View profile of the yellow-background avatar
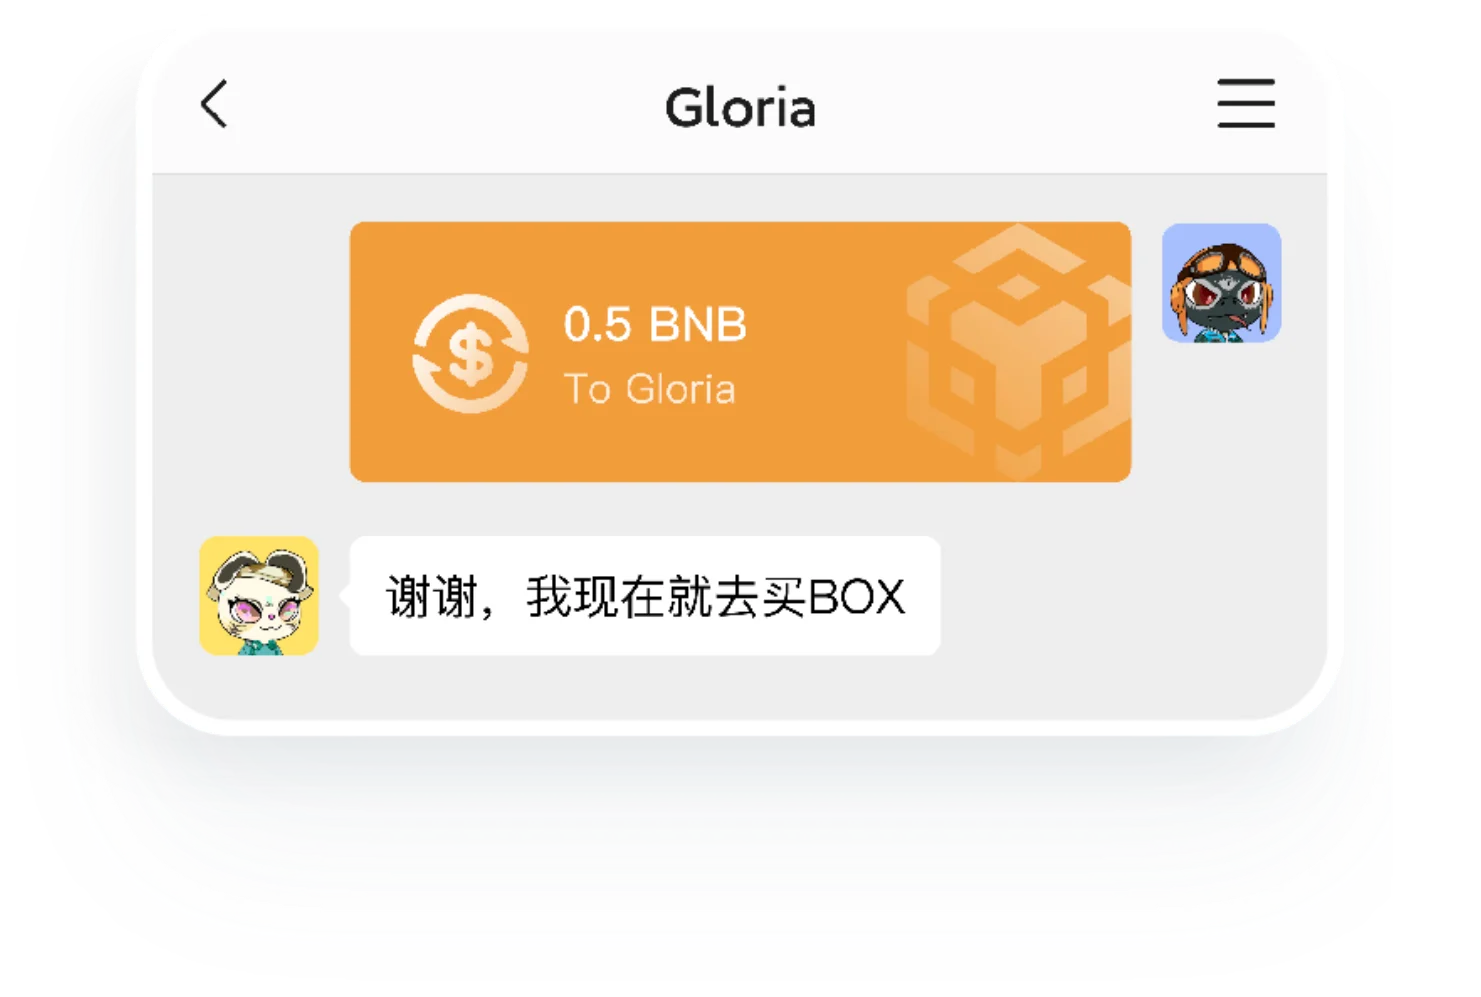 point(259,596)
